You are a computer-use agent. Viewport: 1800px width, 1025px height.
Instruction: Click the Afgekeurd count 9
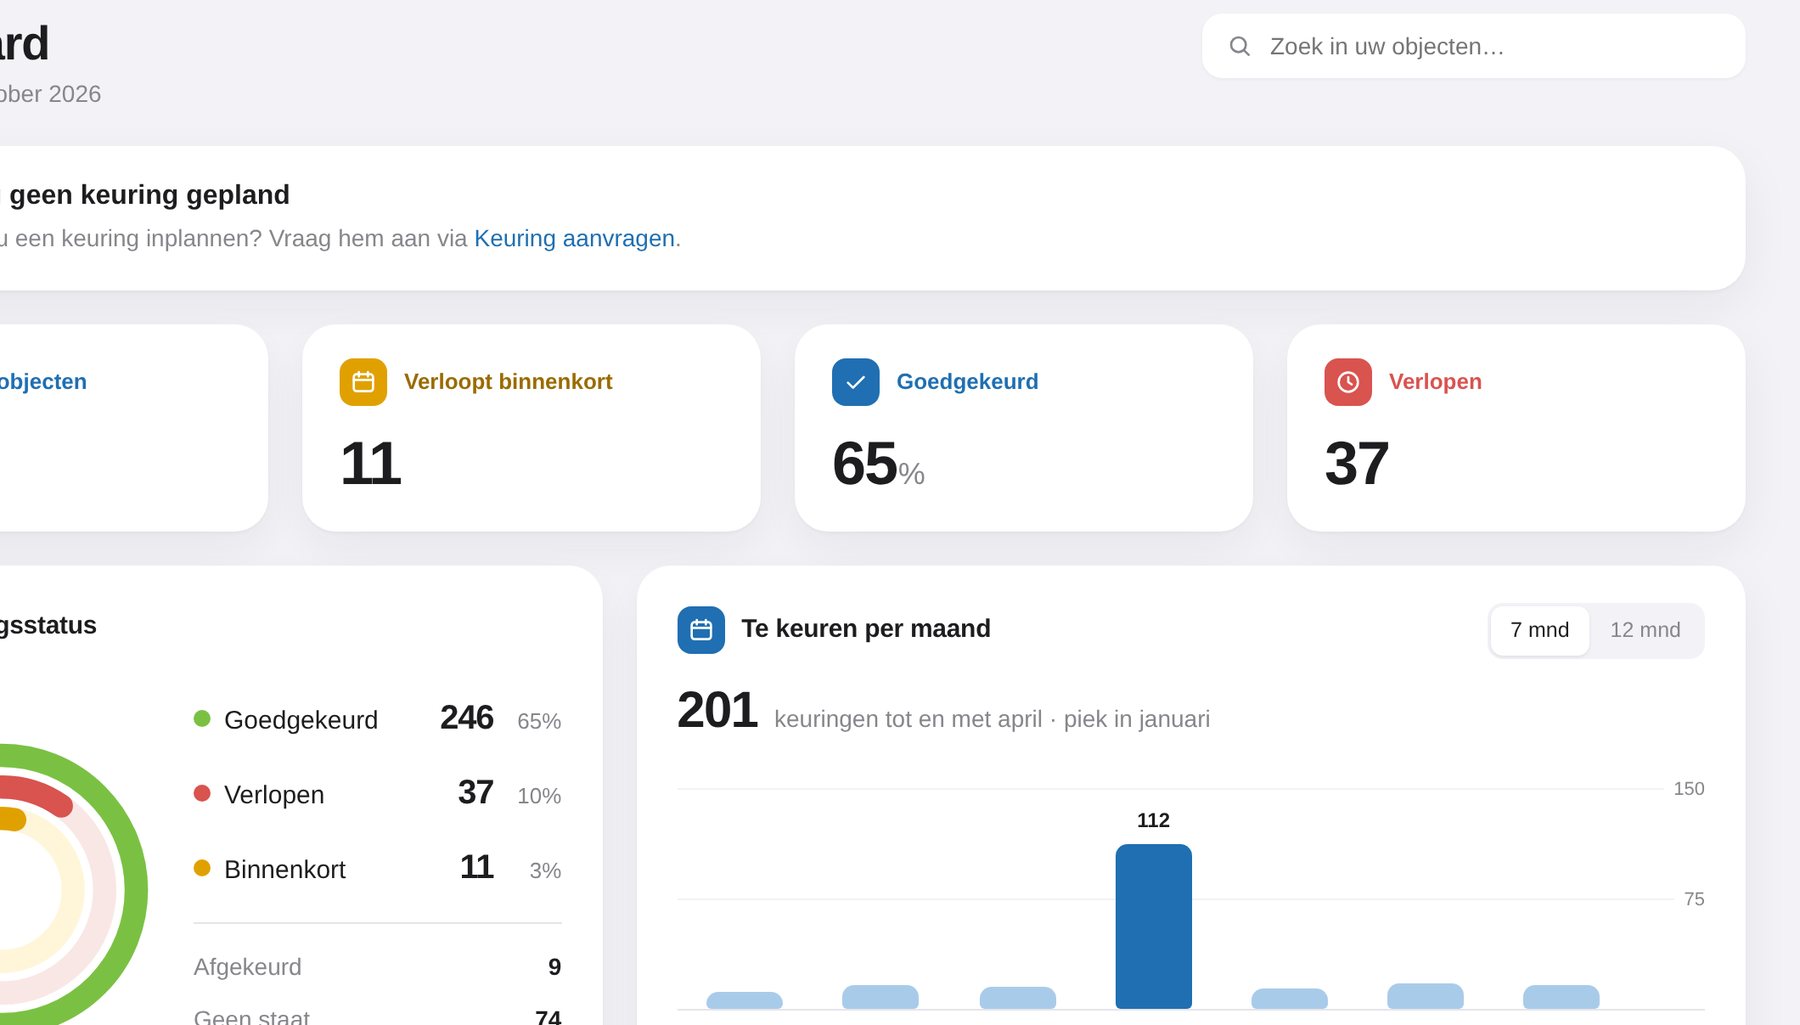[x=555, y=967]
